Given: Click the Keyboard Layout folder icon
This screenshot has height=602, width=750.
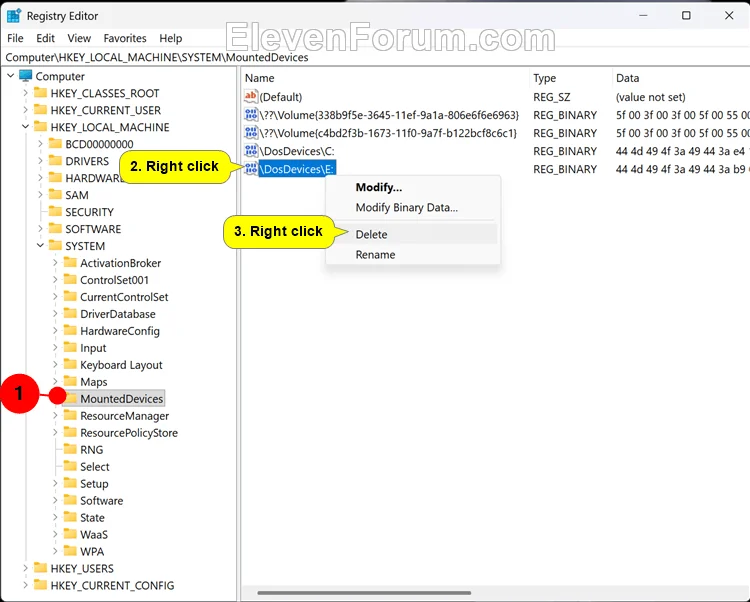Looking at the screenshot, I should (70, 364).
